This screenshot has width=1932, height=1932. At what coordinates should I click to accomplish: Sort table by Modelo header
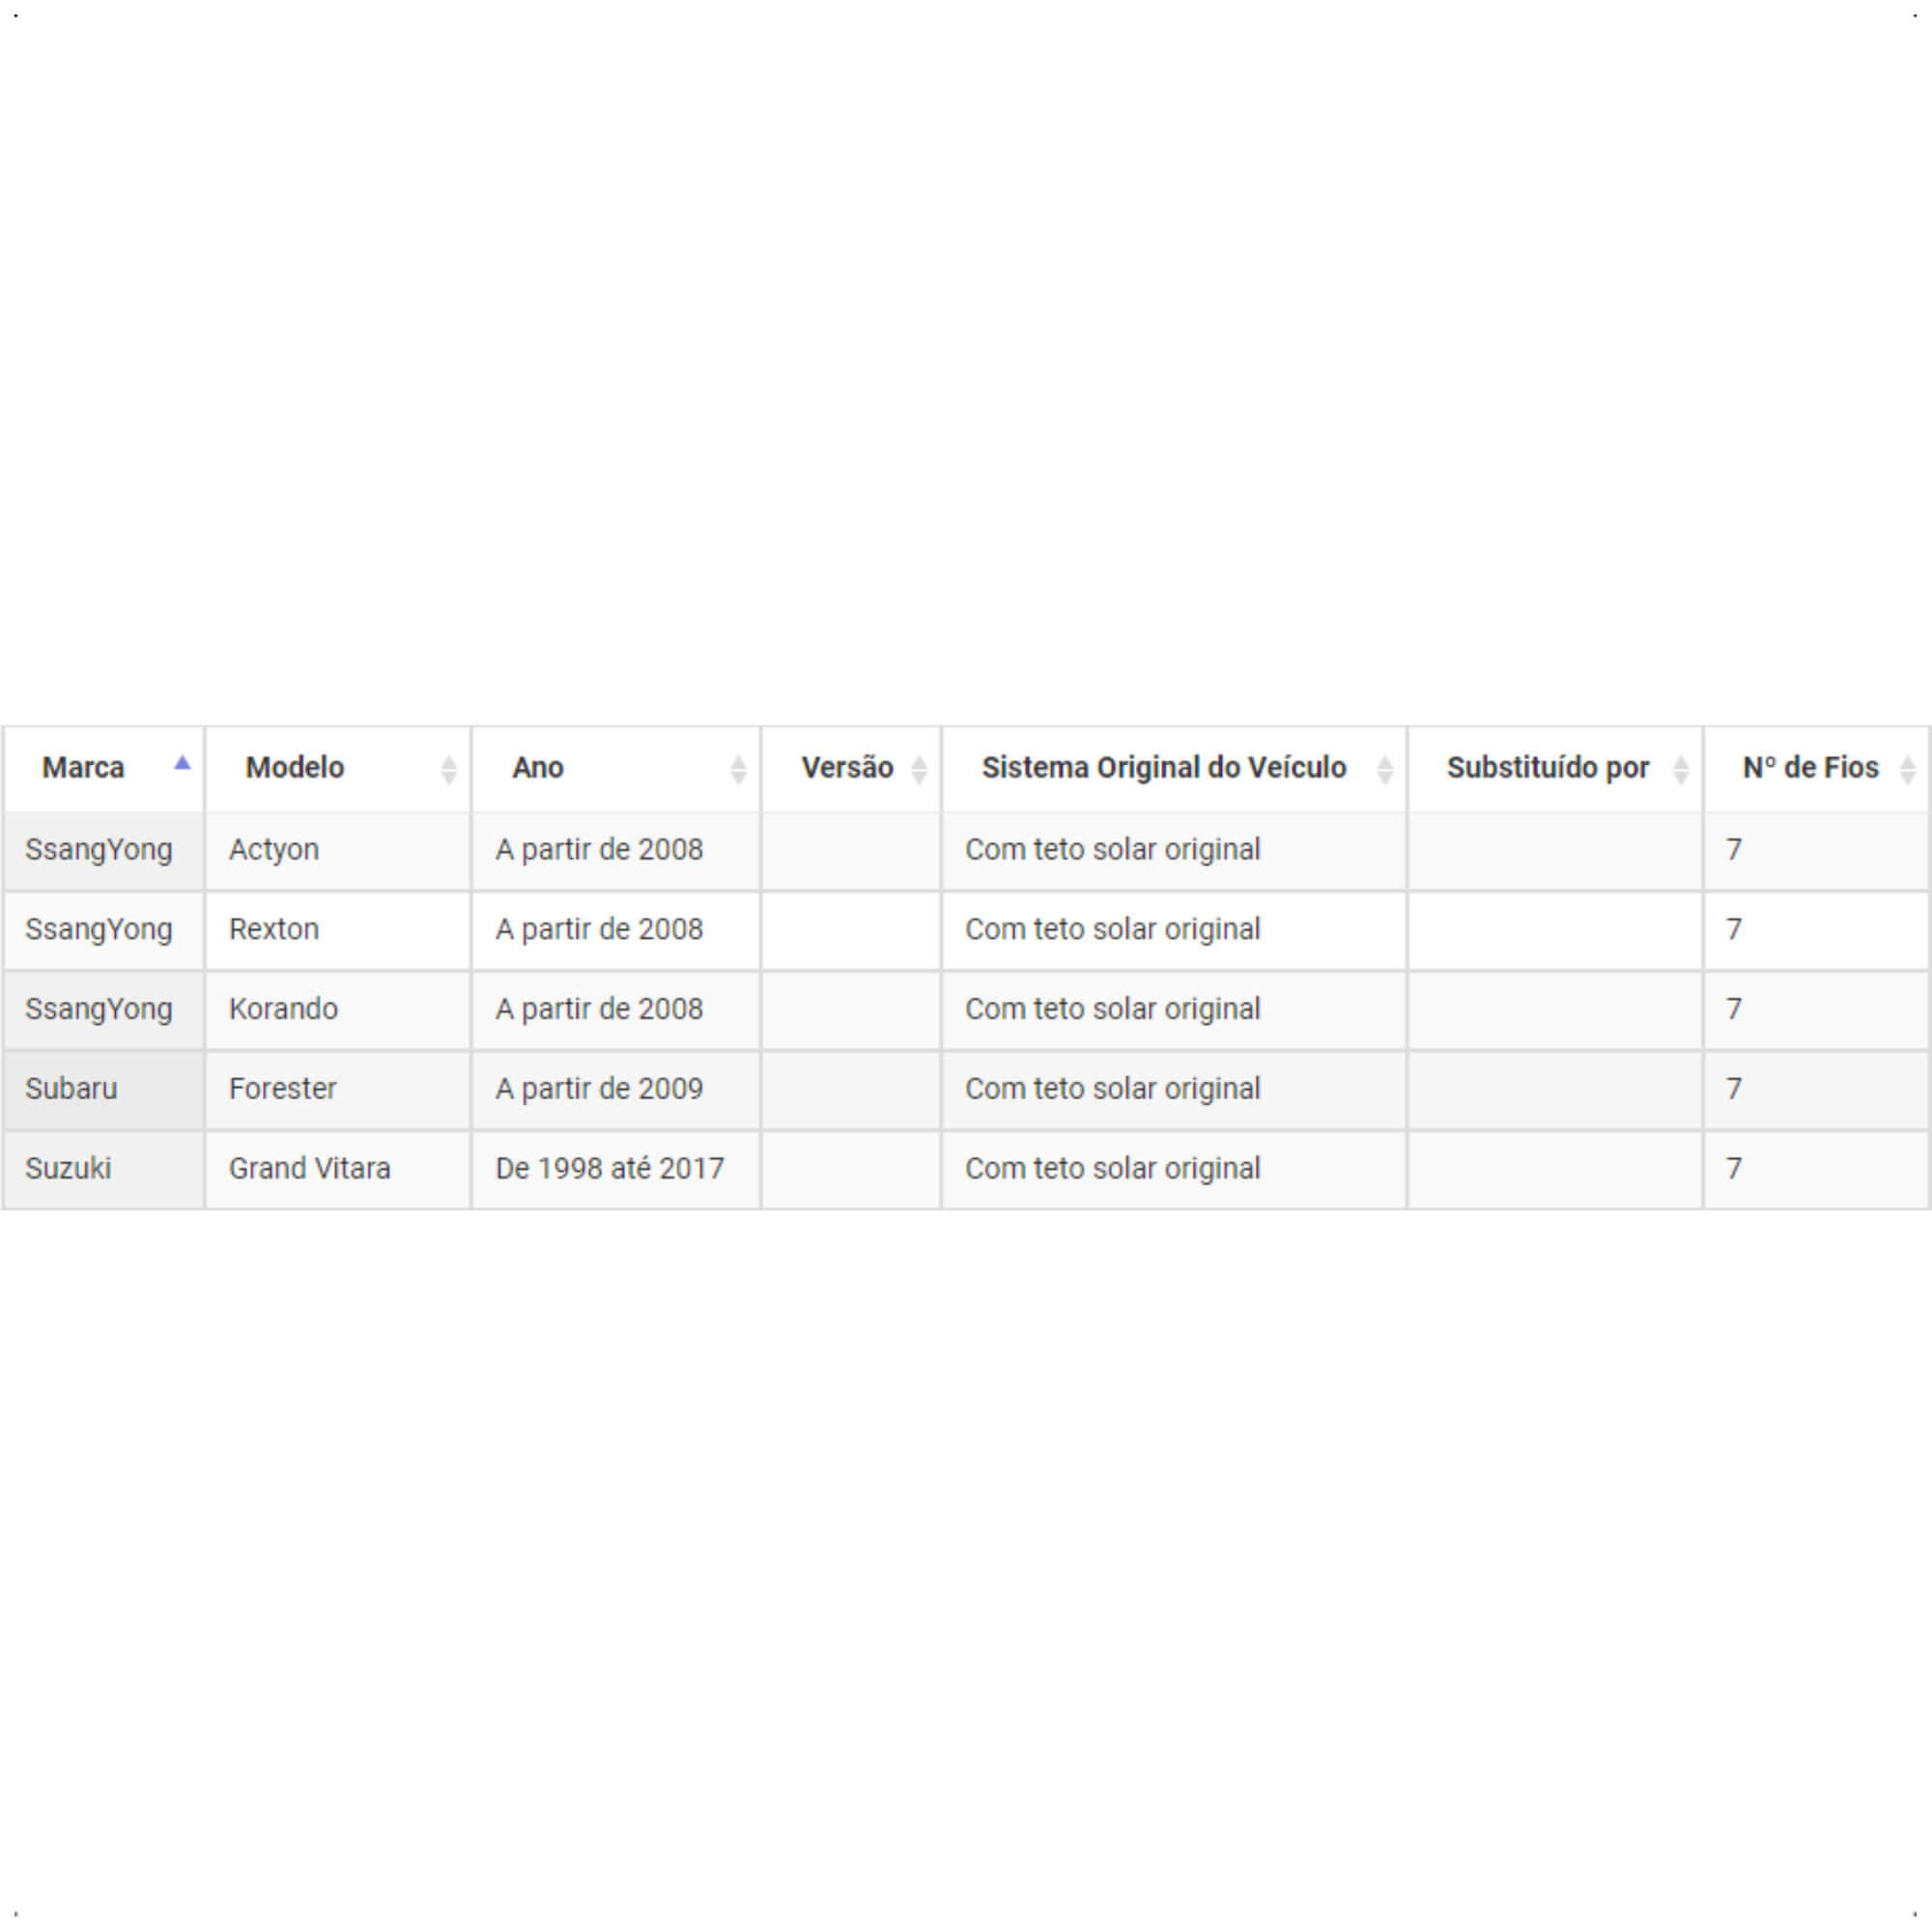click(338, 769)
